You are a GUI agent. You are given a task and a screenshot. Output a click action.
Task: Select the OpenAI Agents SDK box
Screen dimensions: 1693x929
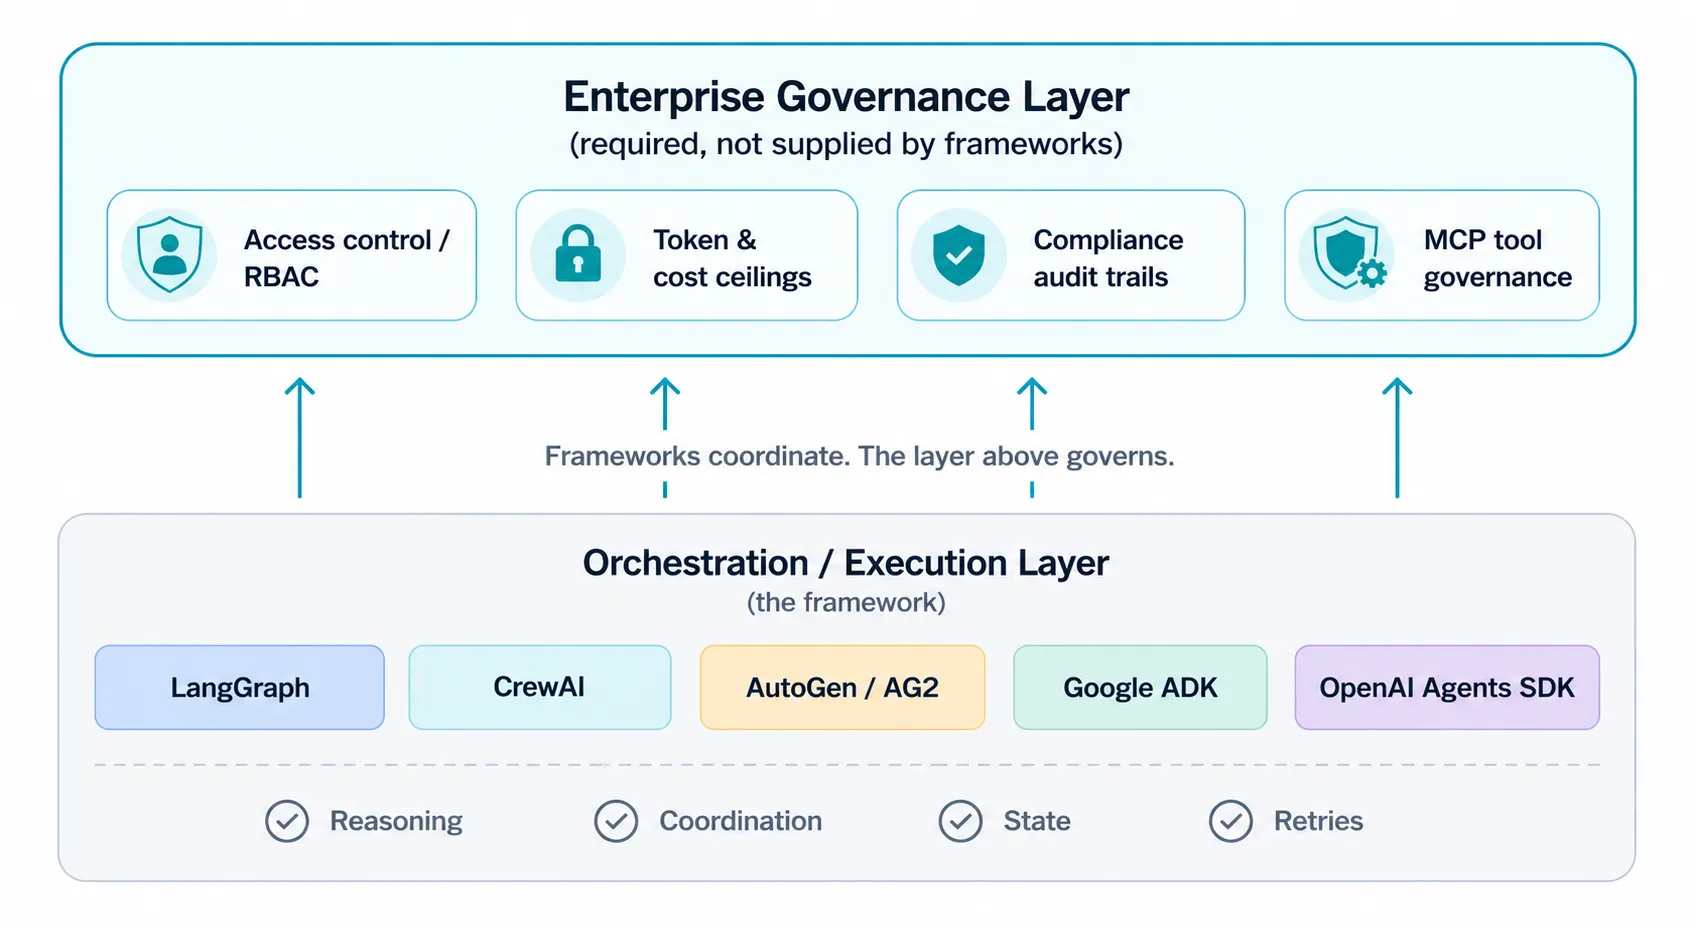[1447, 687]
